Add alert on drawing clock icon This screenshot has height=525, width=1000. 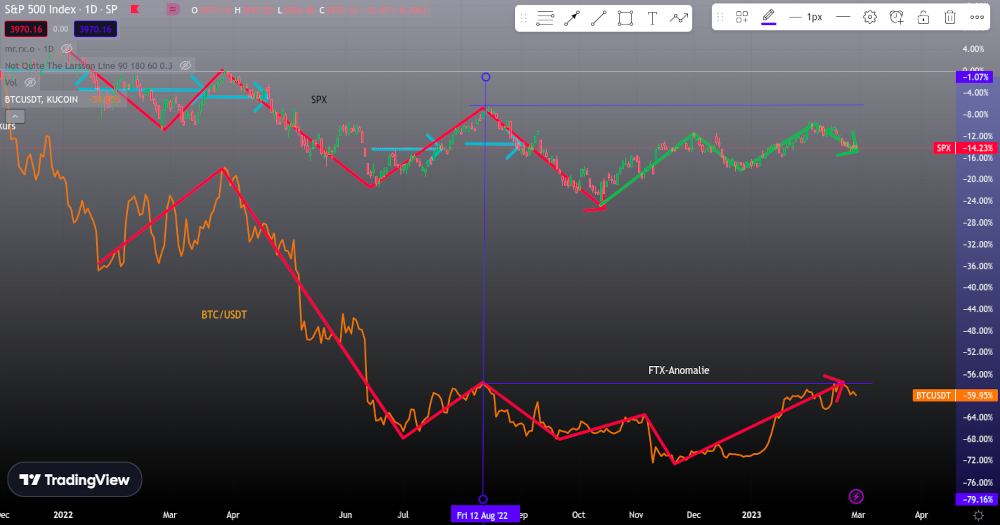(x=897, y=17)
